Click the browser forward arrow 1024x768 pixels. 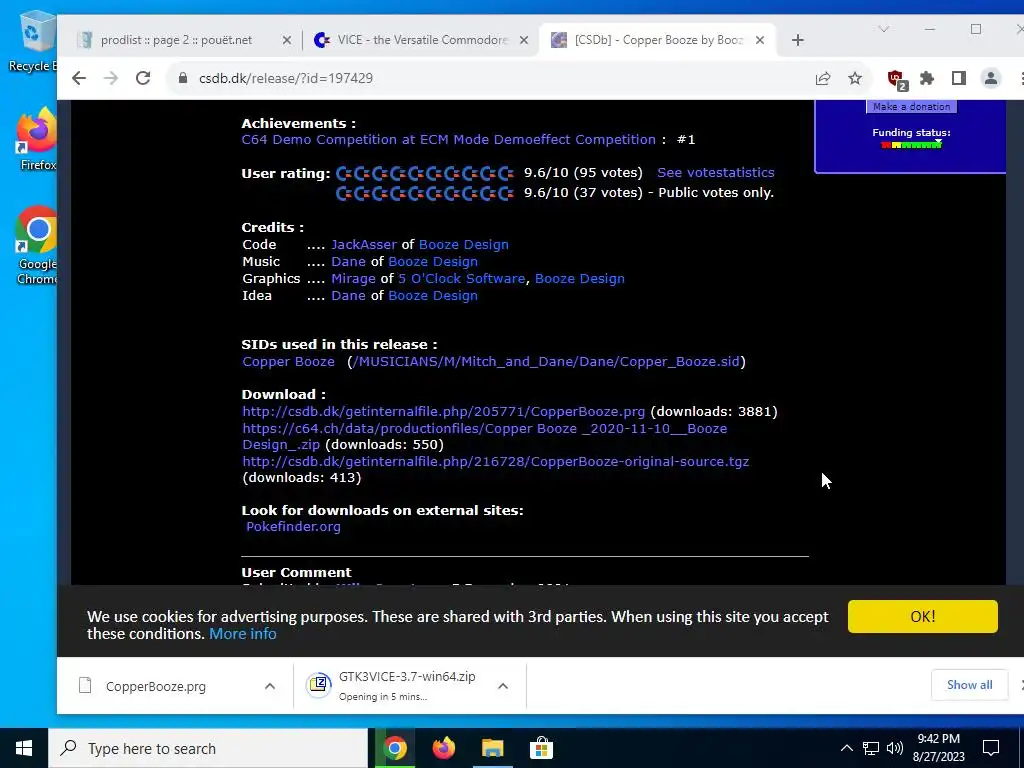[111, 78]
